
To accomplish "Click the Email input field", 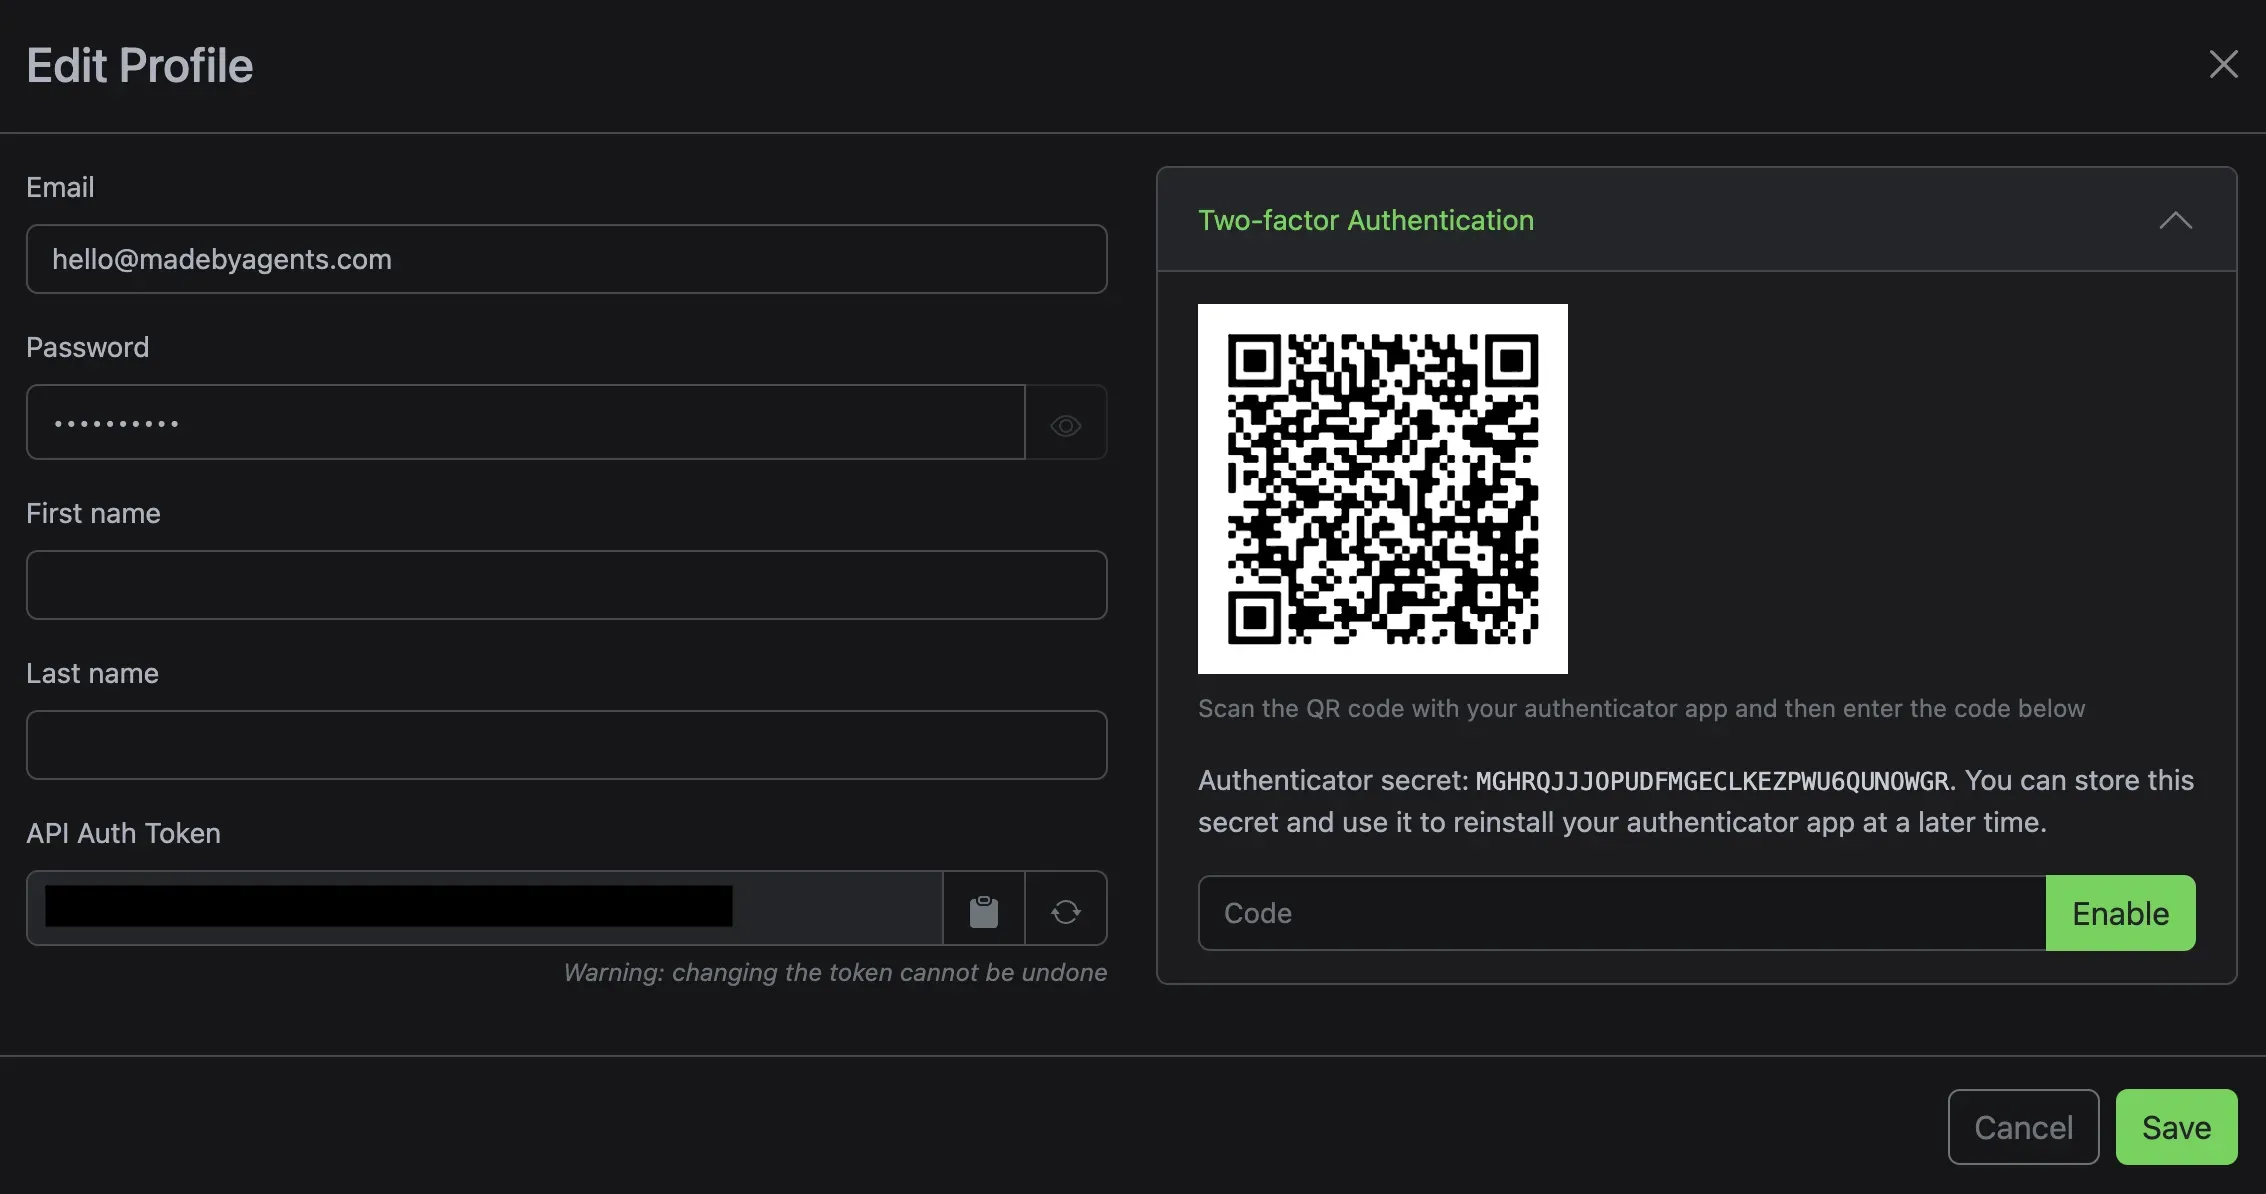I will [566, 259].
